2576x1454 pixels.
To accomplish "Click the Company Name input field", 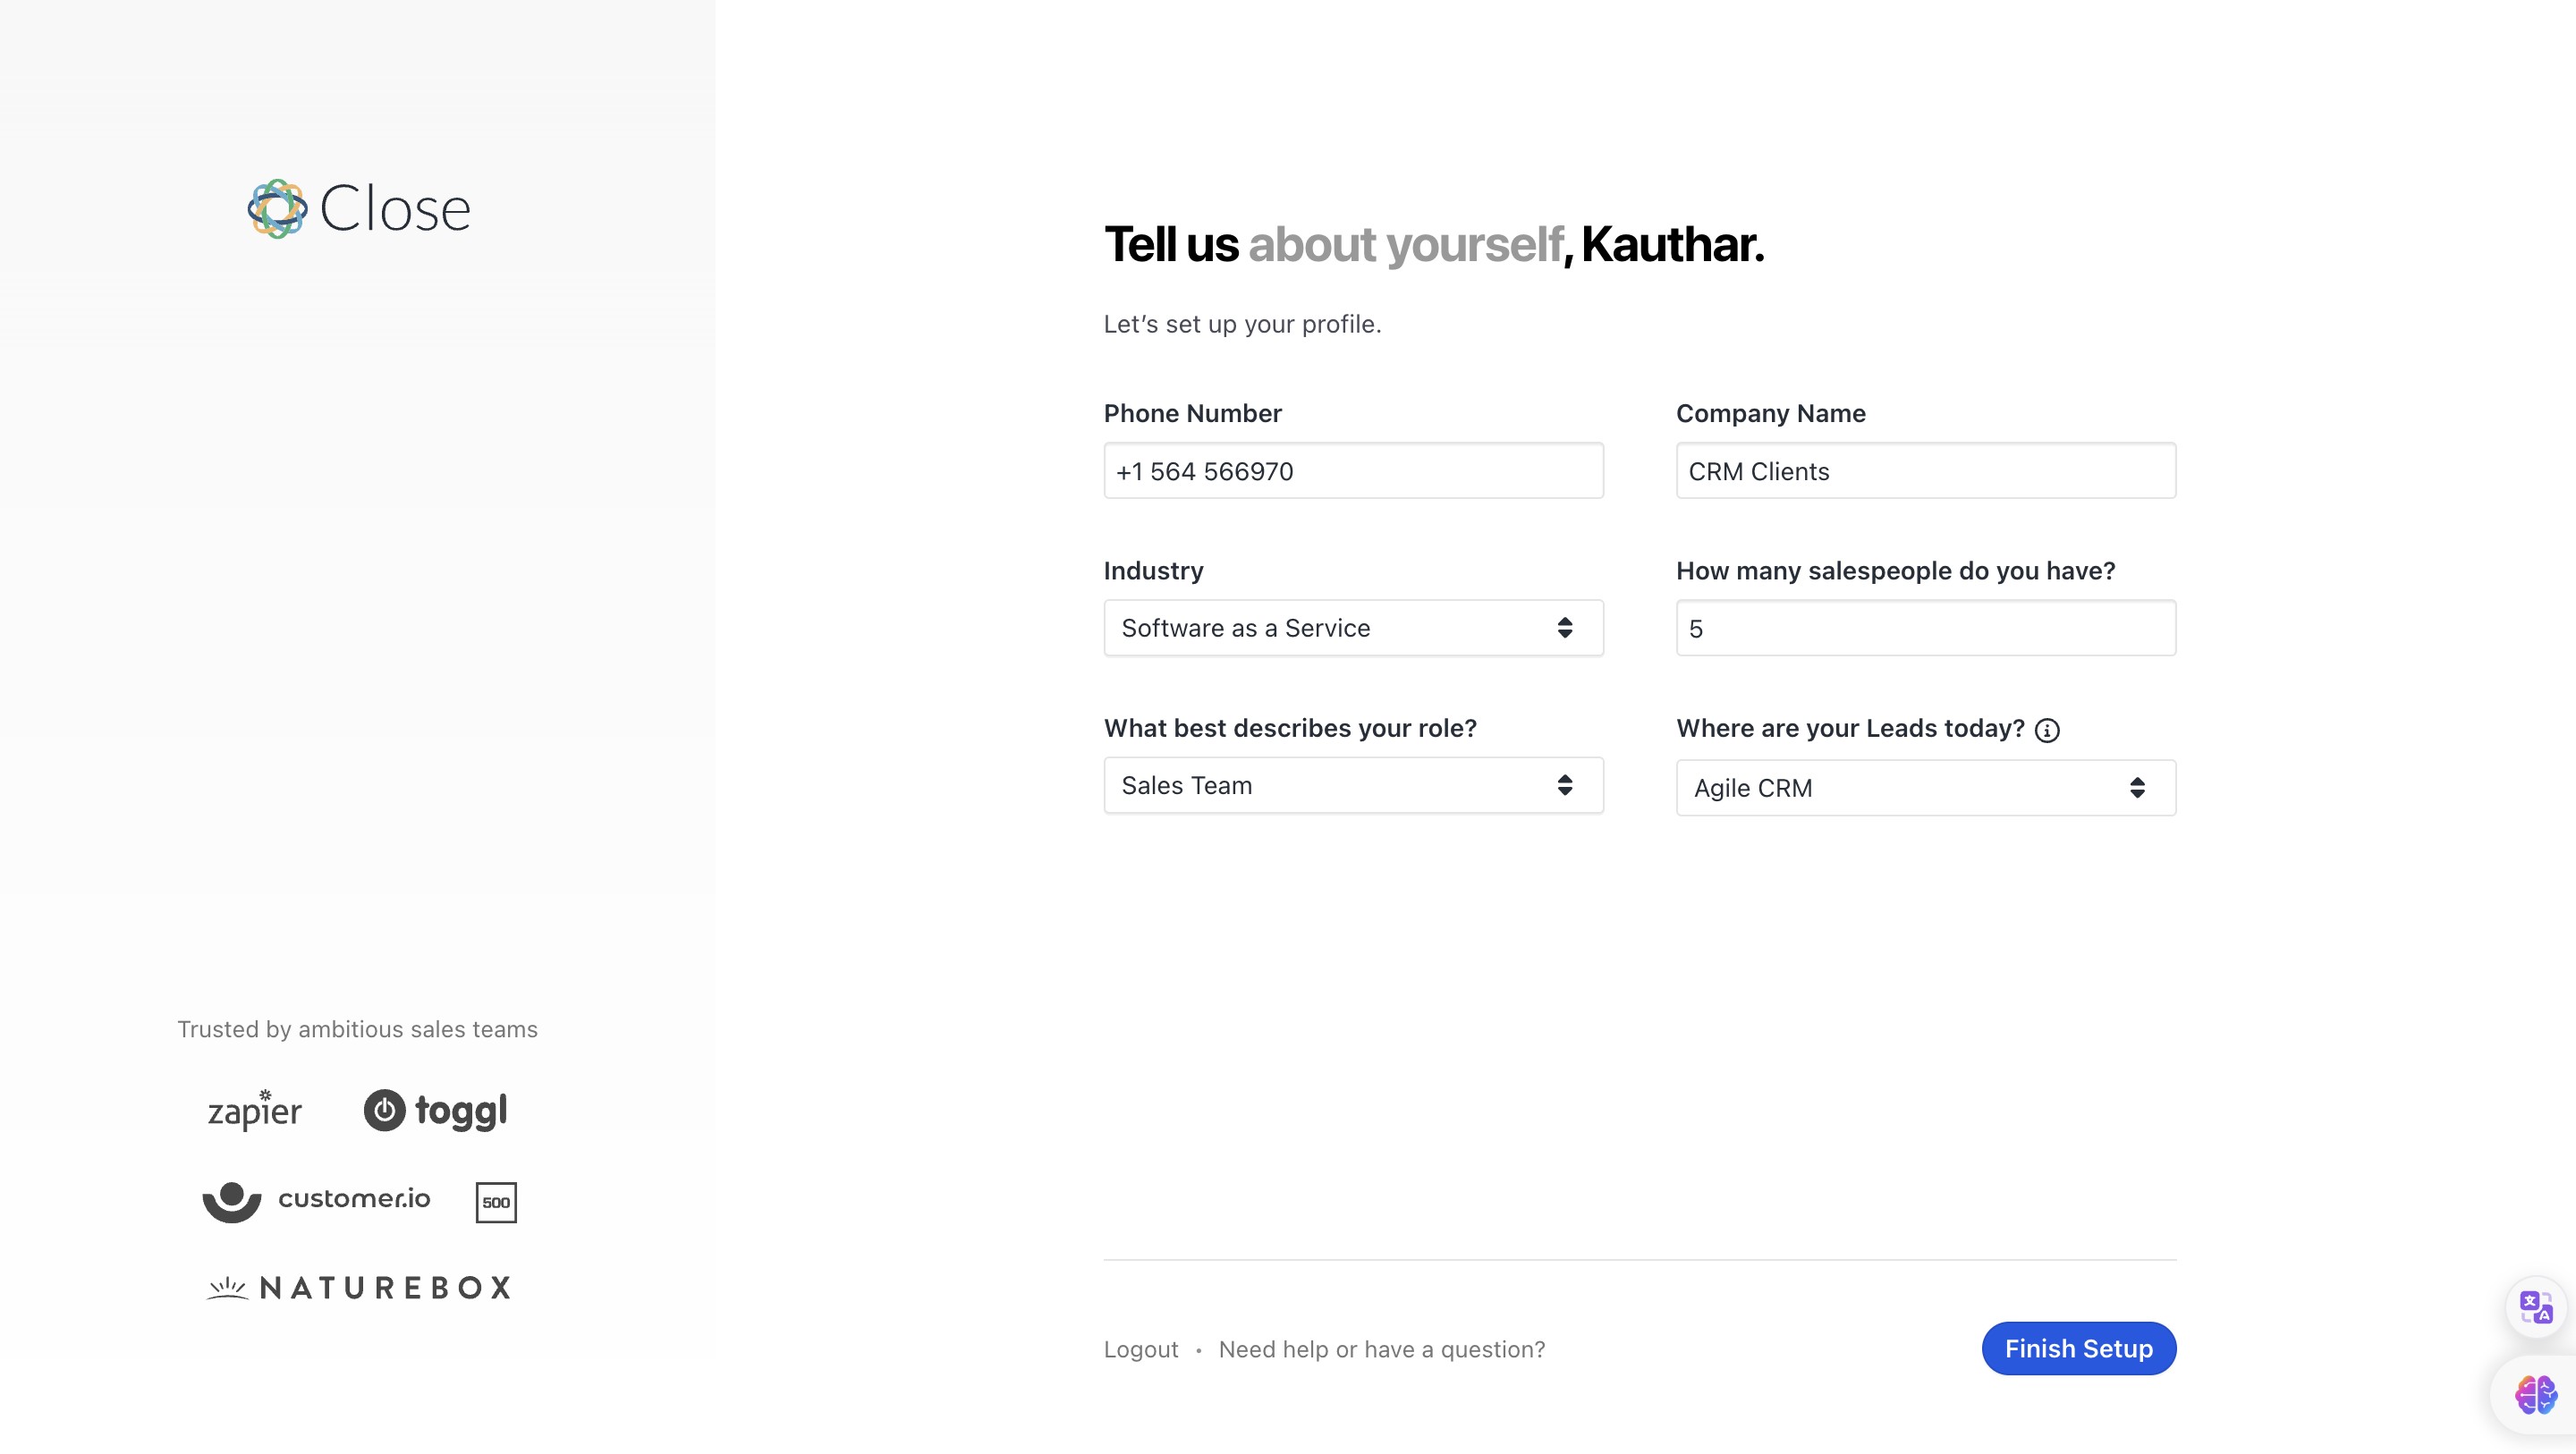I will coord(1925,471).
